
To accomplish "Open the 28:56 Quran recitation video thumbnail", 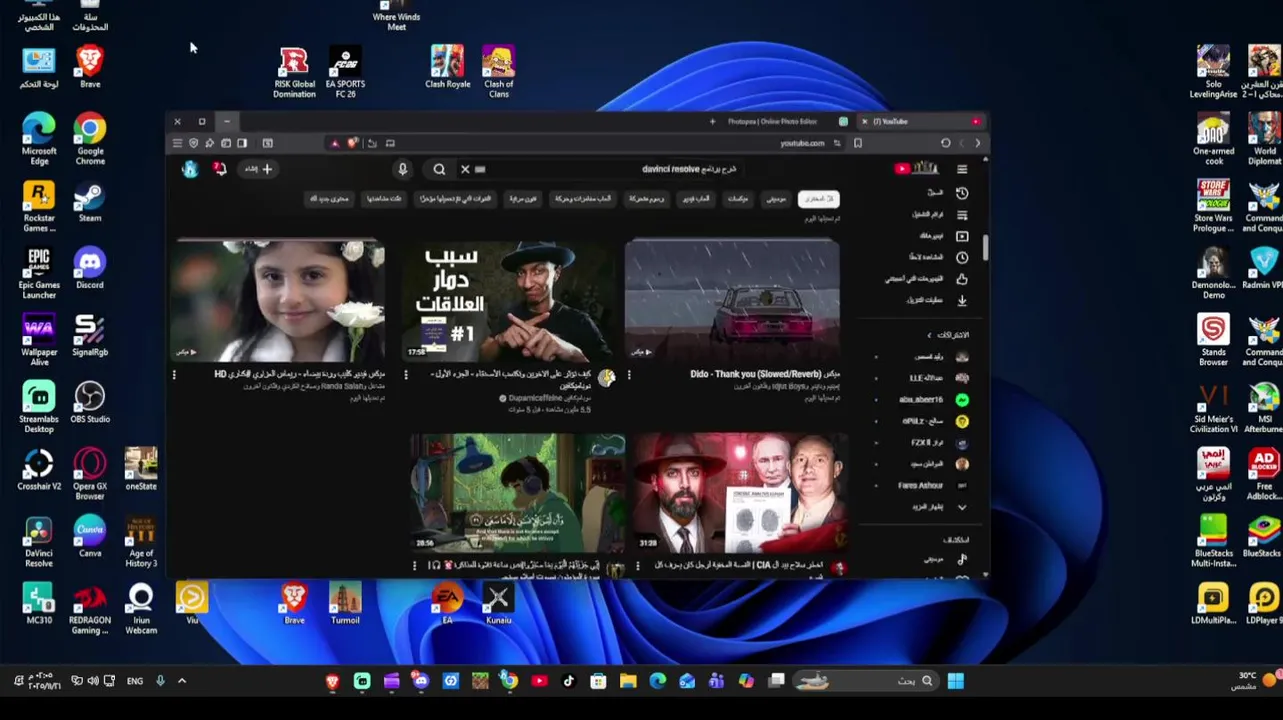I will tap(518, 492).
